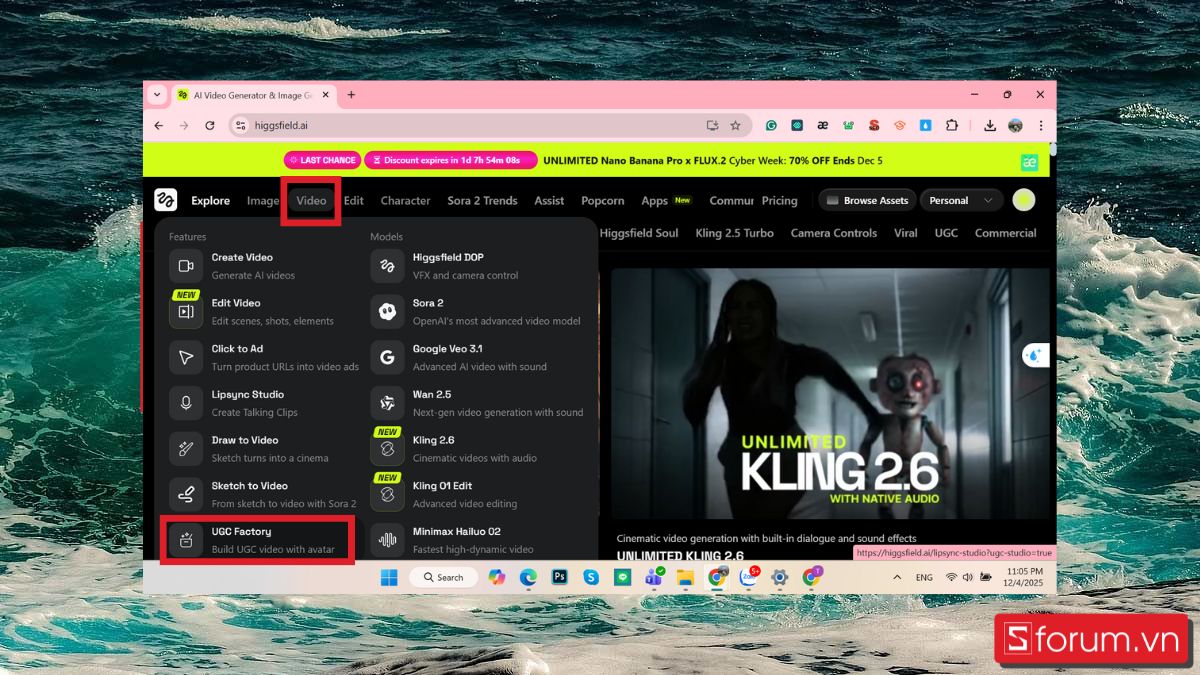Click the Create Video camera icon
Image resolution: width=1200 pixels, height=675 pixels.
(186, 266)
